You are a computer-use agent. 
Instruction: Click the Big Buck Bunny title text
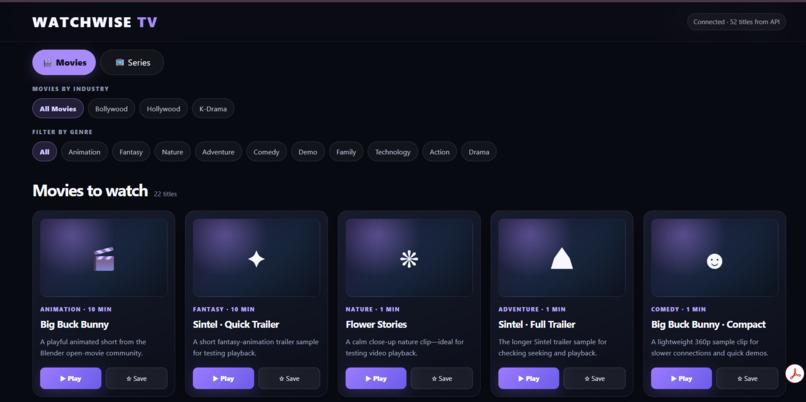[75, 324]
